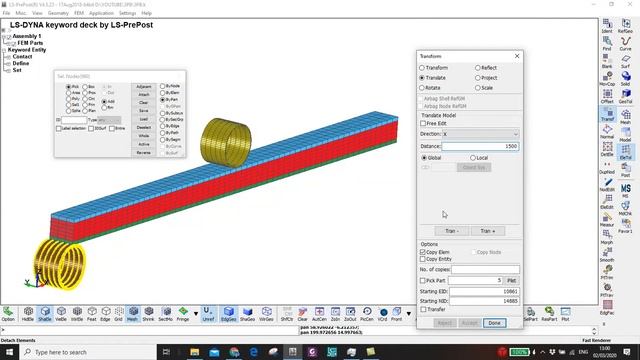Enable the Free Edit checkbox
Image resolution: width=640 pixels, height=360 pixels.
423,123
